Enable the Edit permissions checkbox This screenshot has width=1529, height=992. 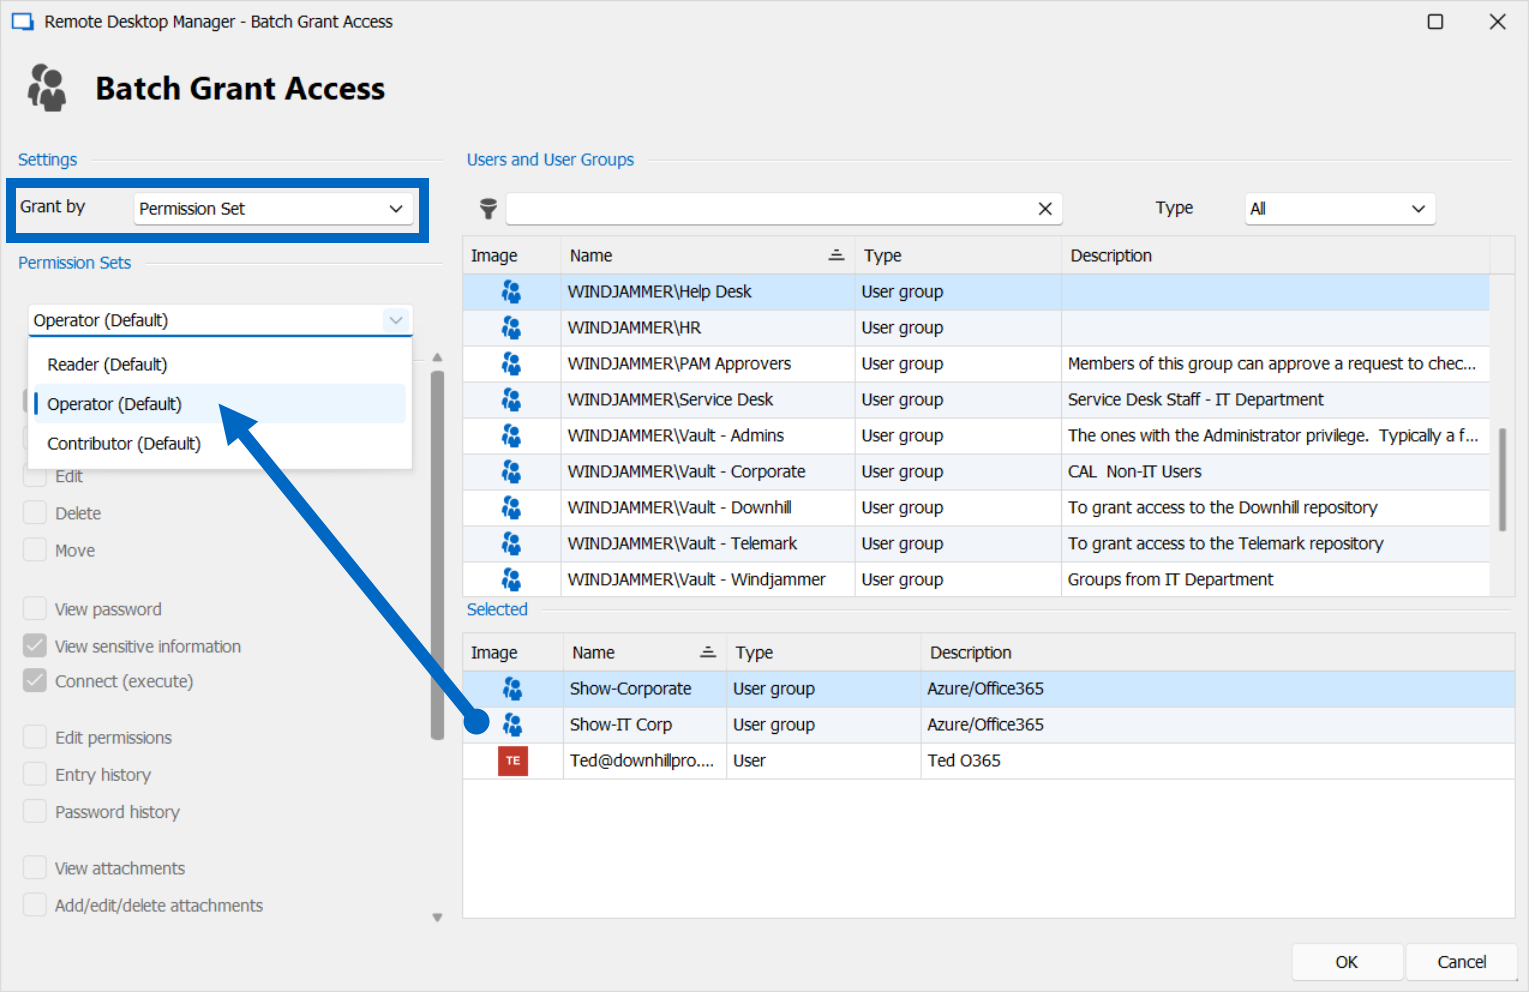(x=34, y=736)
